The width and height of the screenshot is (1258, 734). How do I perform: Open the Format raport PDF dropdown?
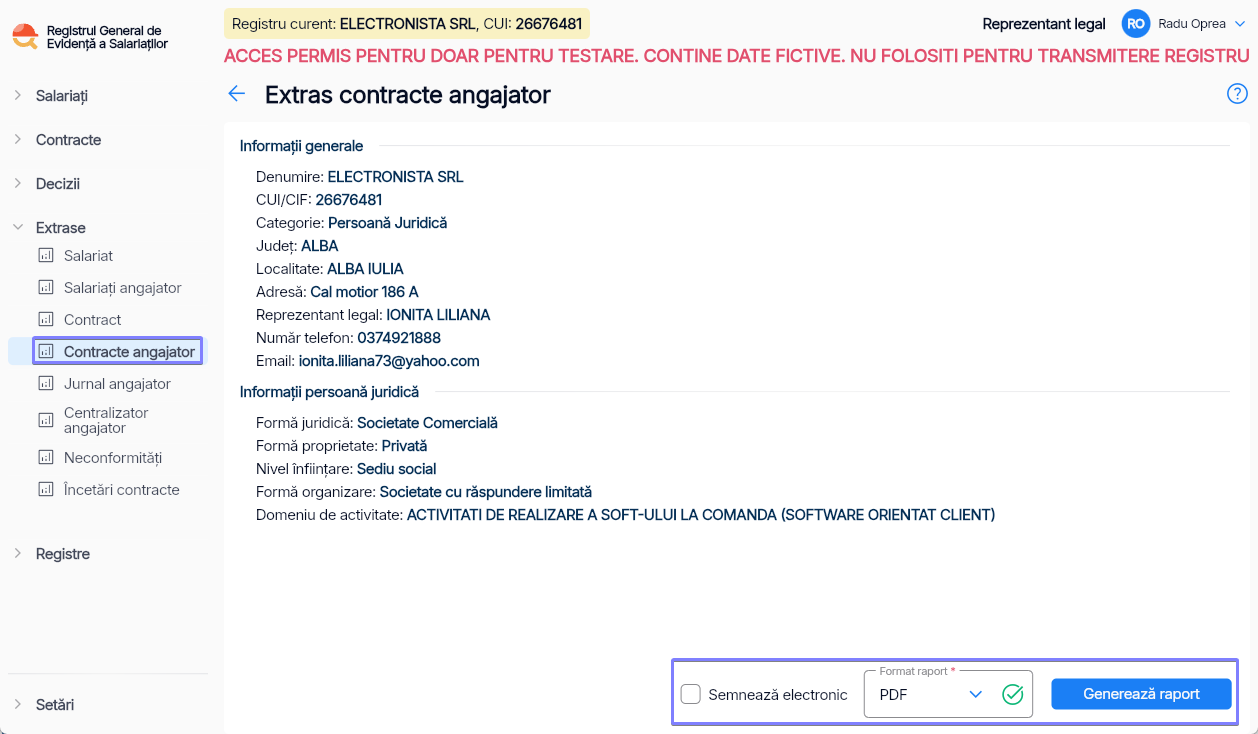[948, 694]
